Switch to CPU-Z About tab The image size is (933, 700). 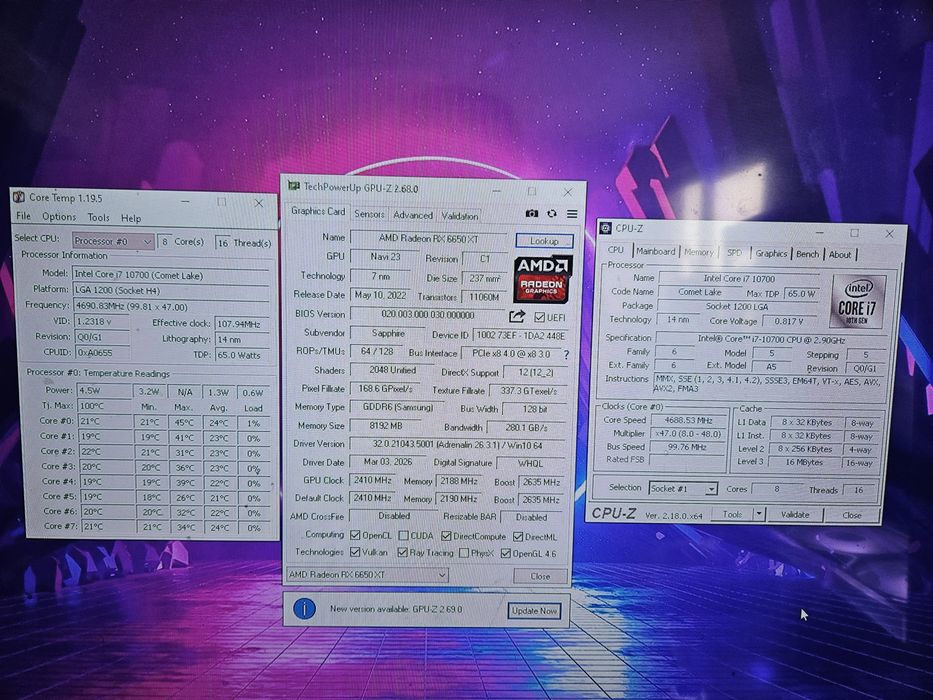[840, 254]
